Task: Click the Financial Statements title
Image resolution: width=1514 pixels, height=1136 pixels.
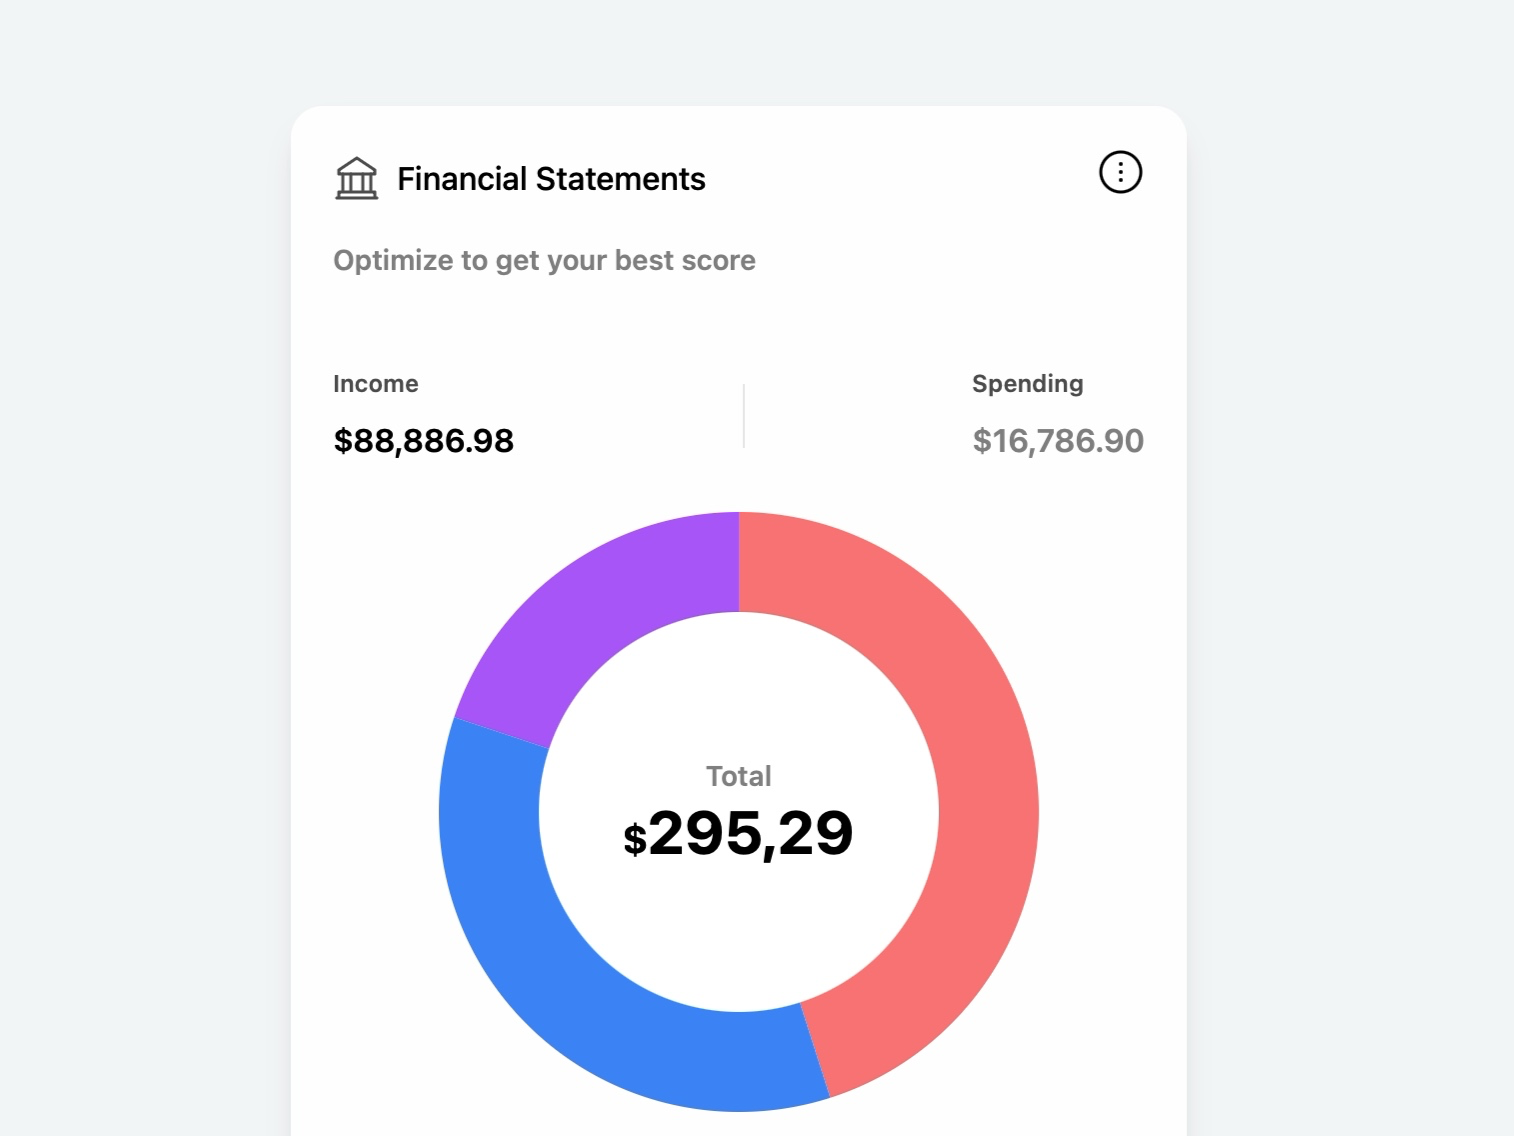Action: [552, 178]
